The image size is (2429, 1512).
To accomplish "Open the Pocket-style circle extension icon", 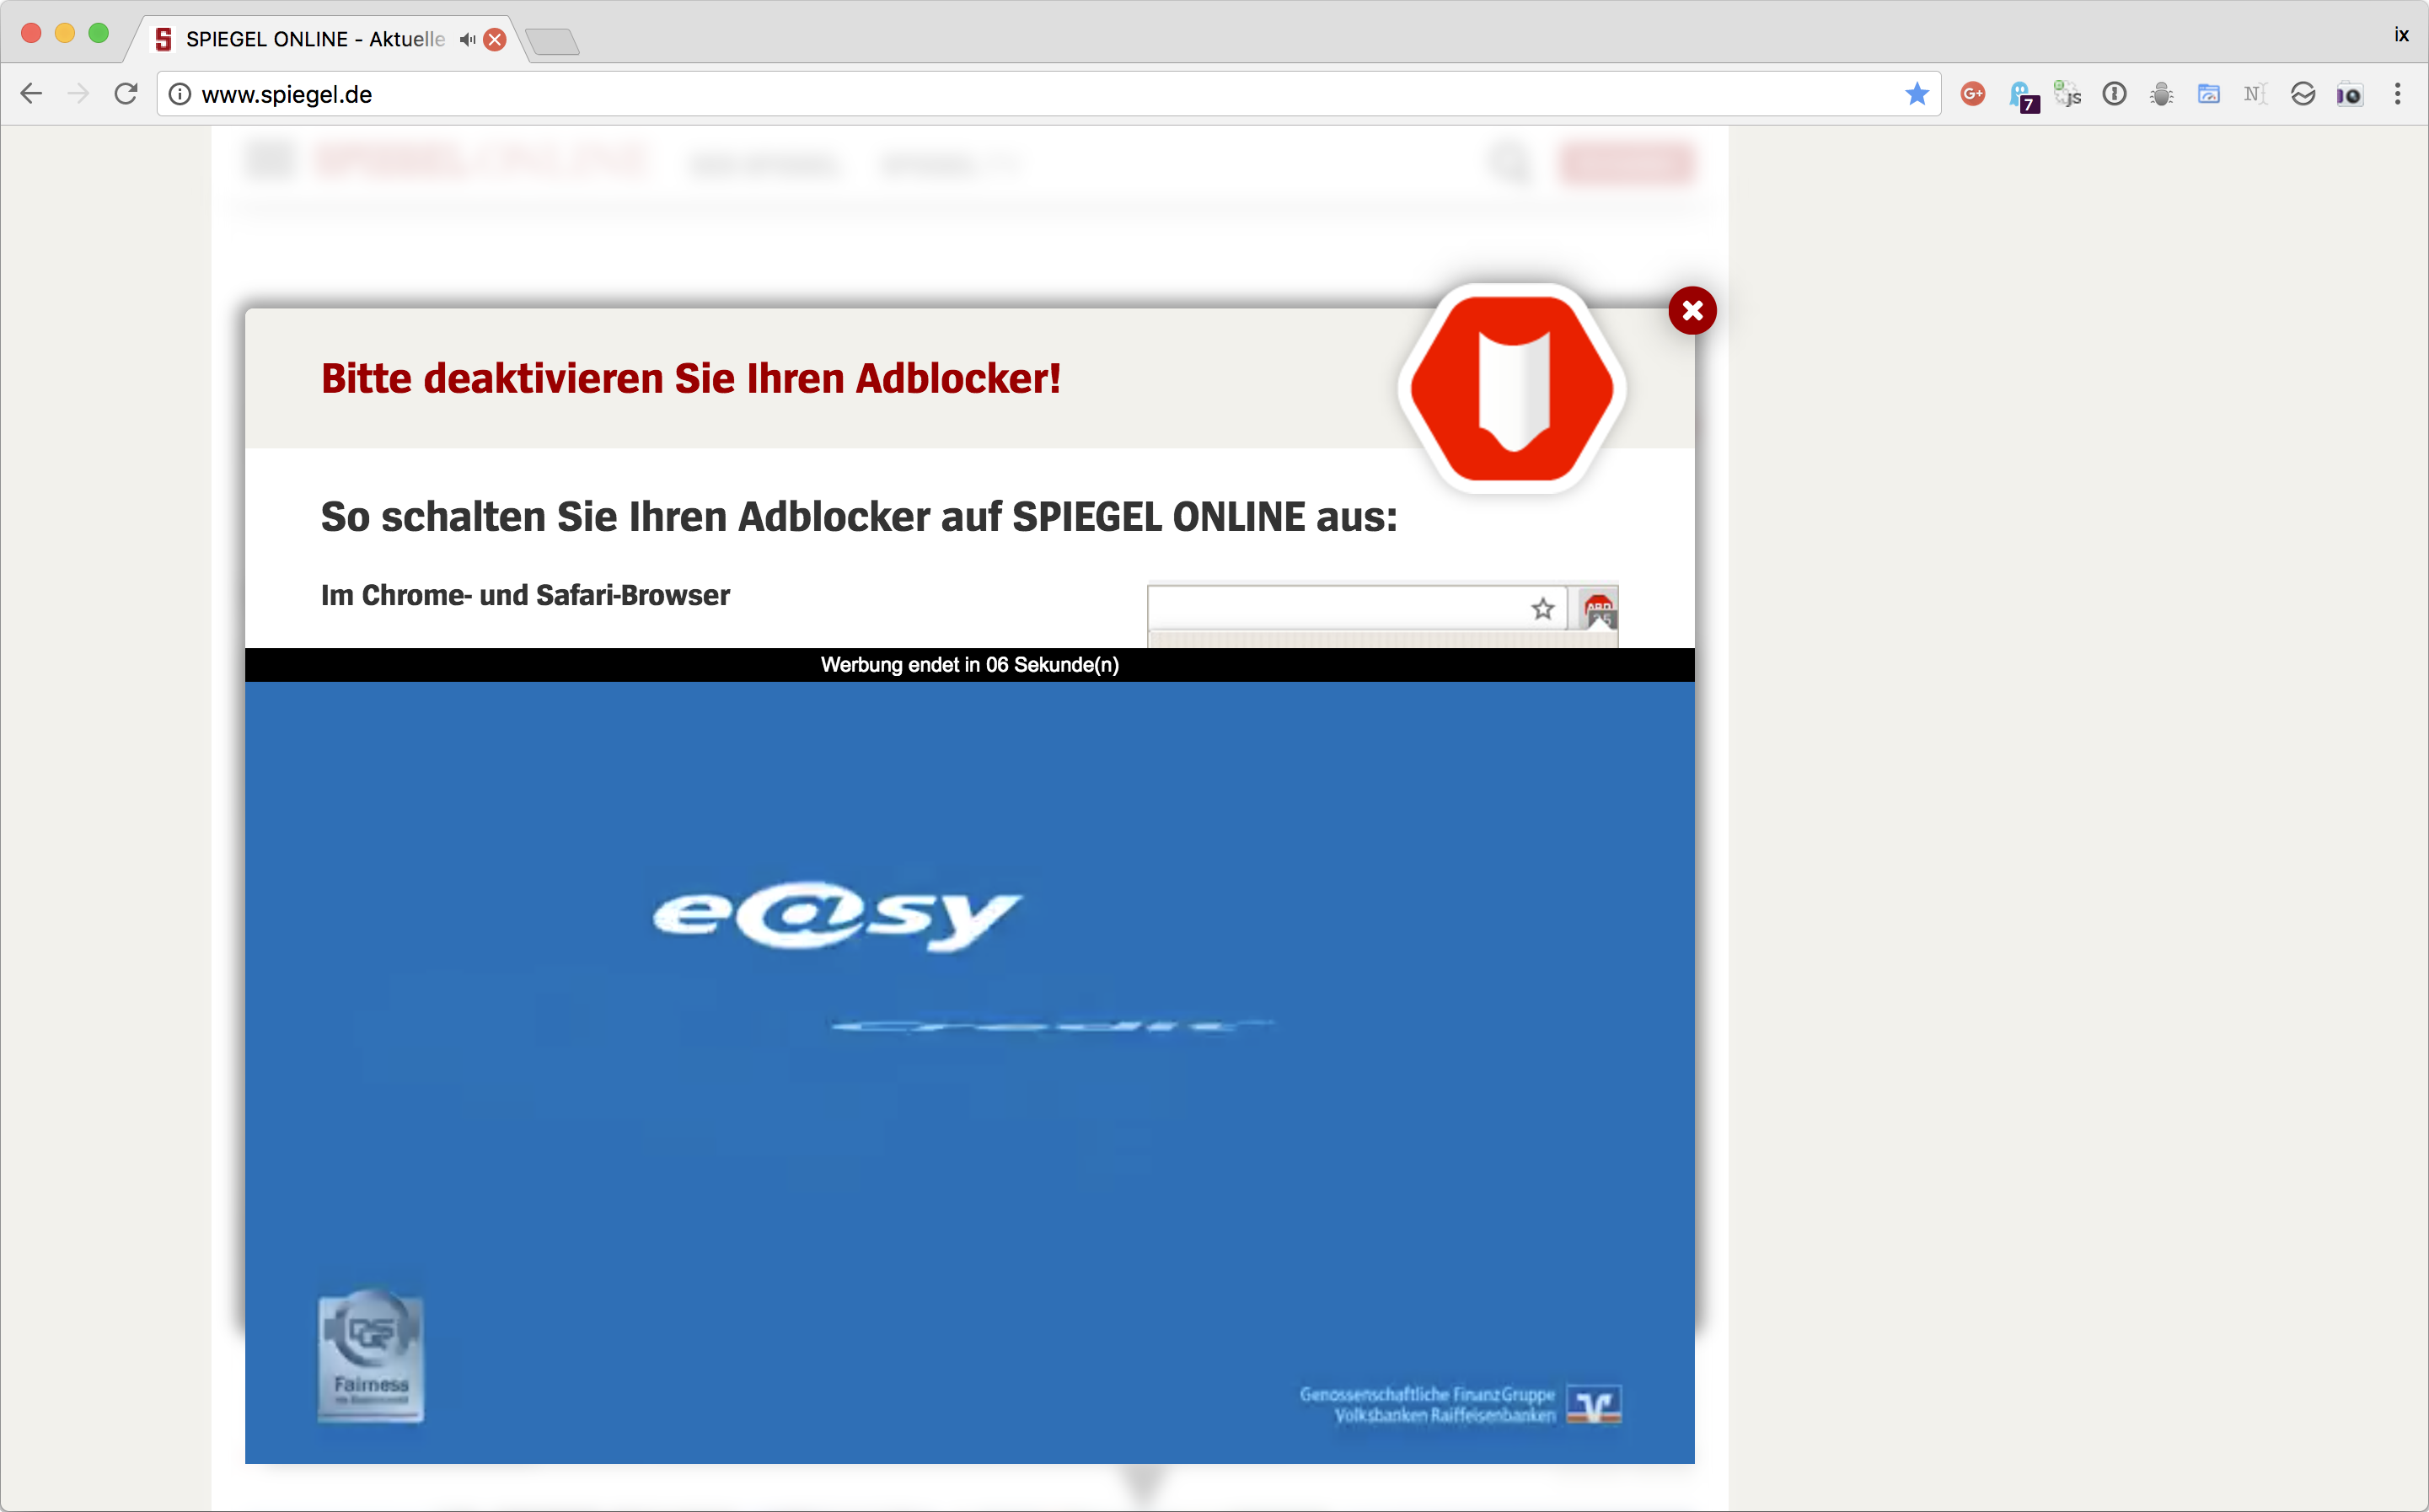I will [2303, 94].
